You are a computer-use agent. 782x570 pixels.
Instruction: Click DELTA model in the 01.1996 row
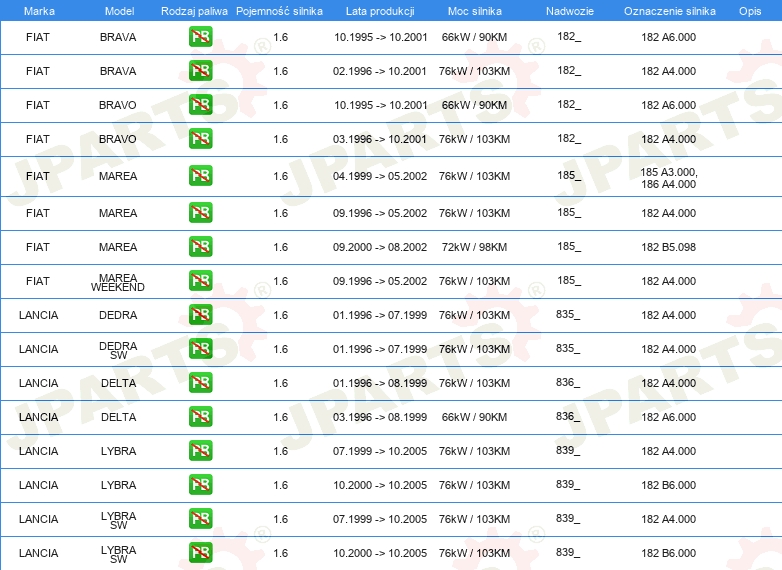[119, 383]
